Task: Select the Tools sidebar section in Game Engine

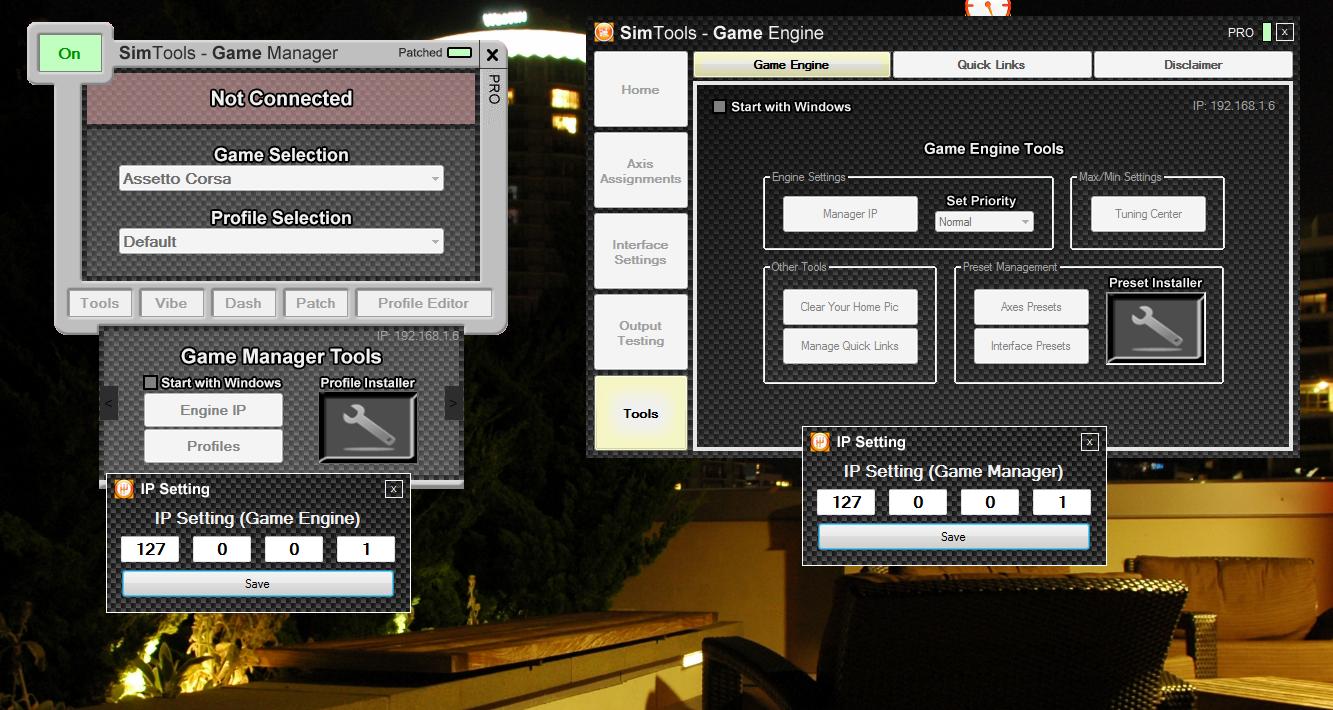Action: coord(640,413)
